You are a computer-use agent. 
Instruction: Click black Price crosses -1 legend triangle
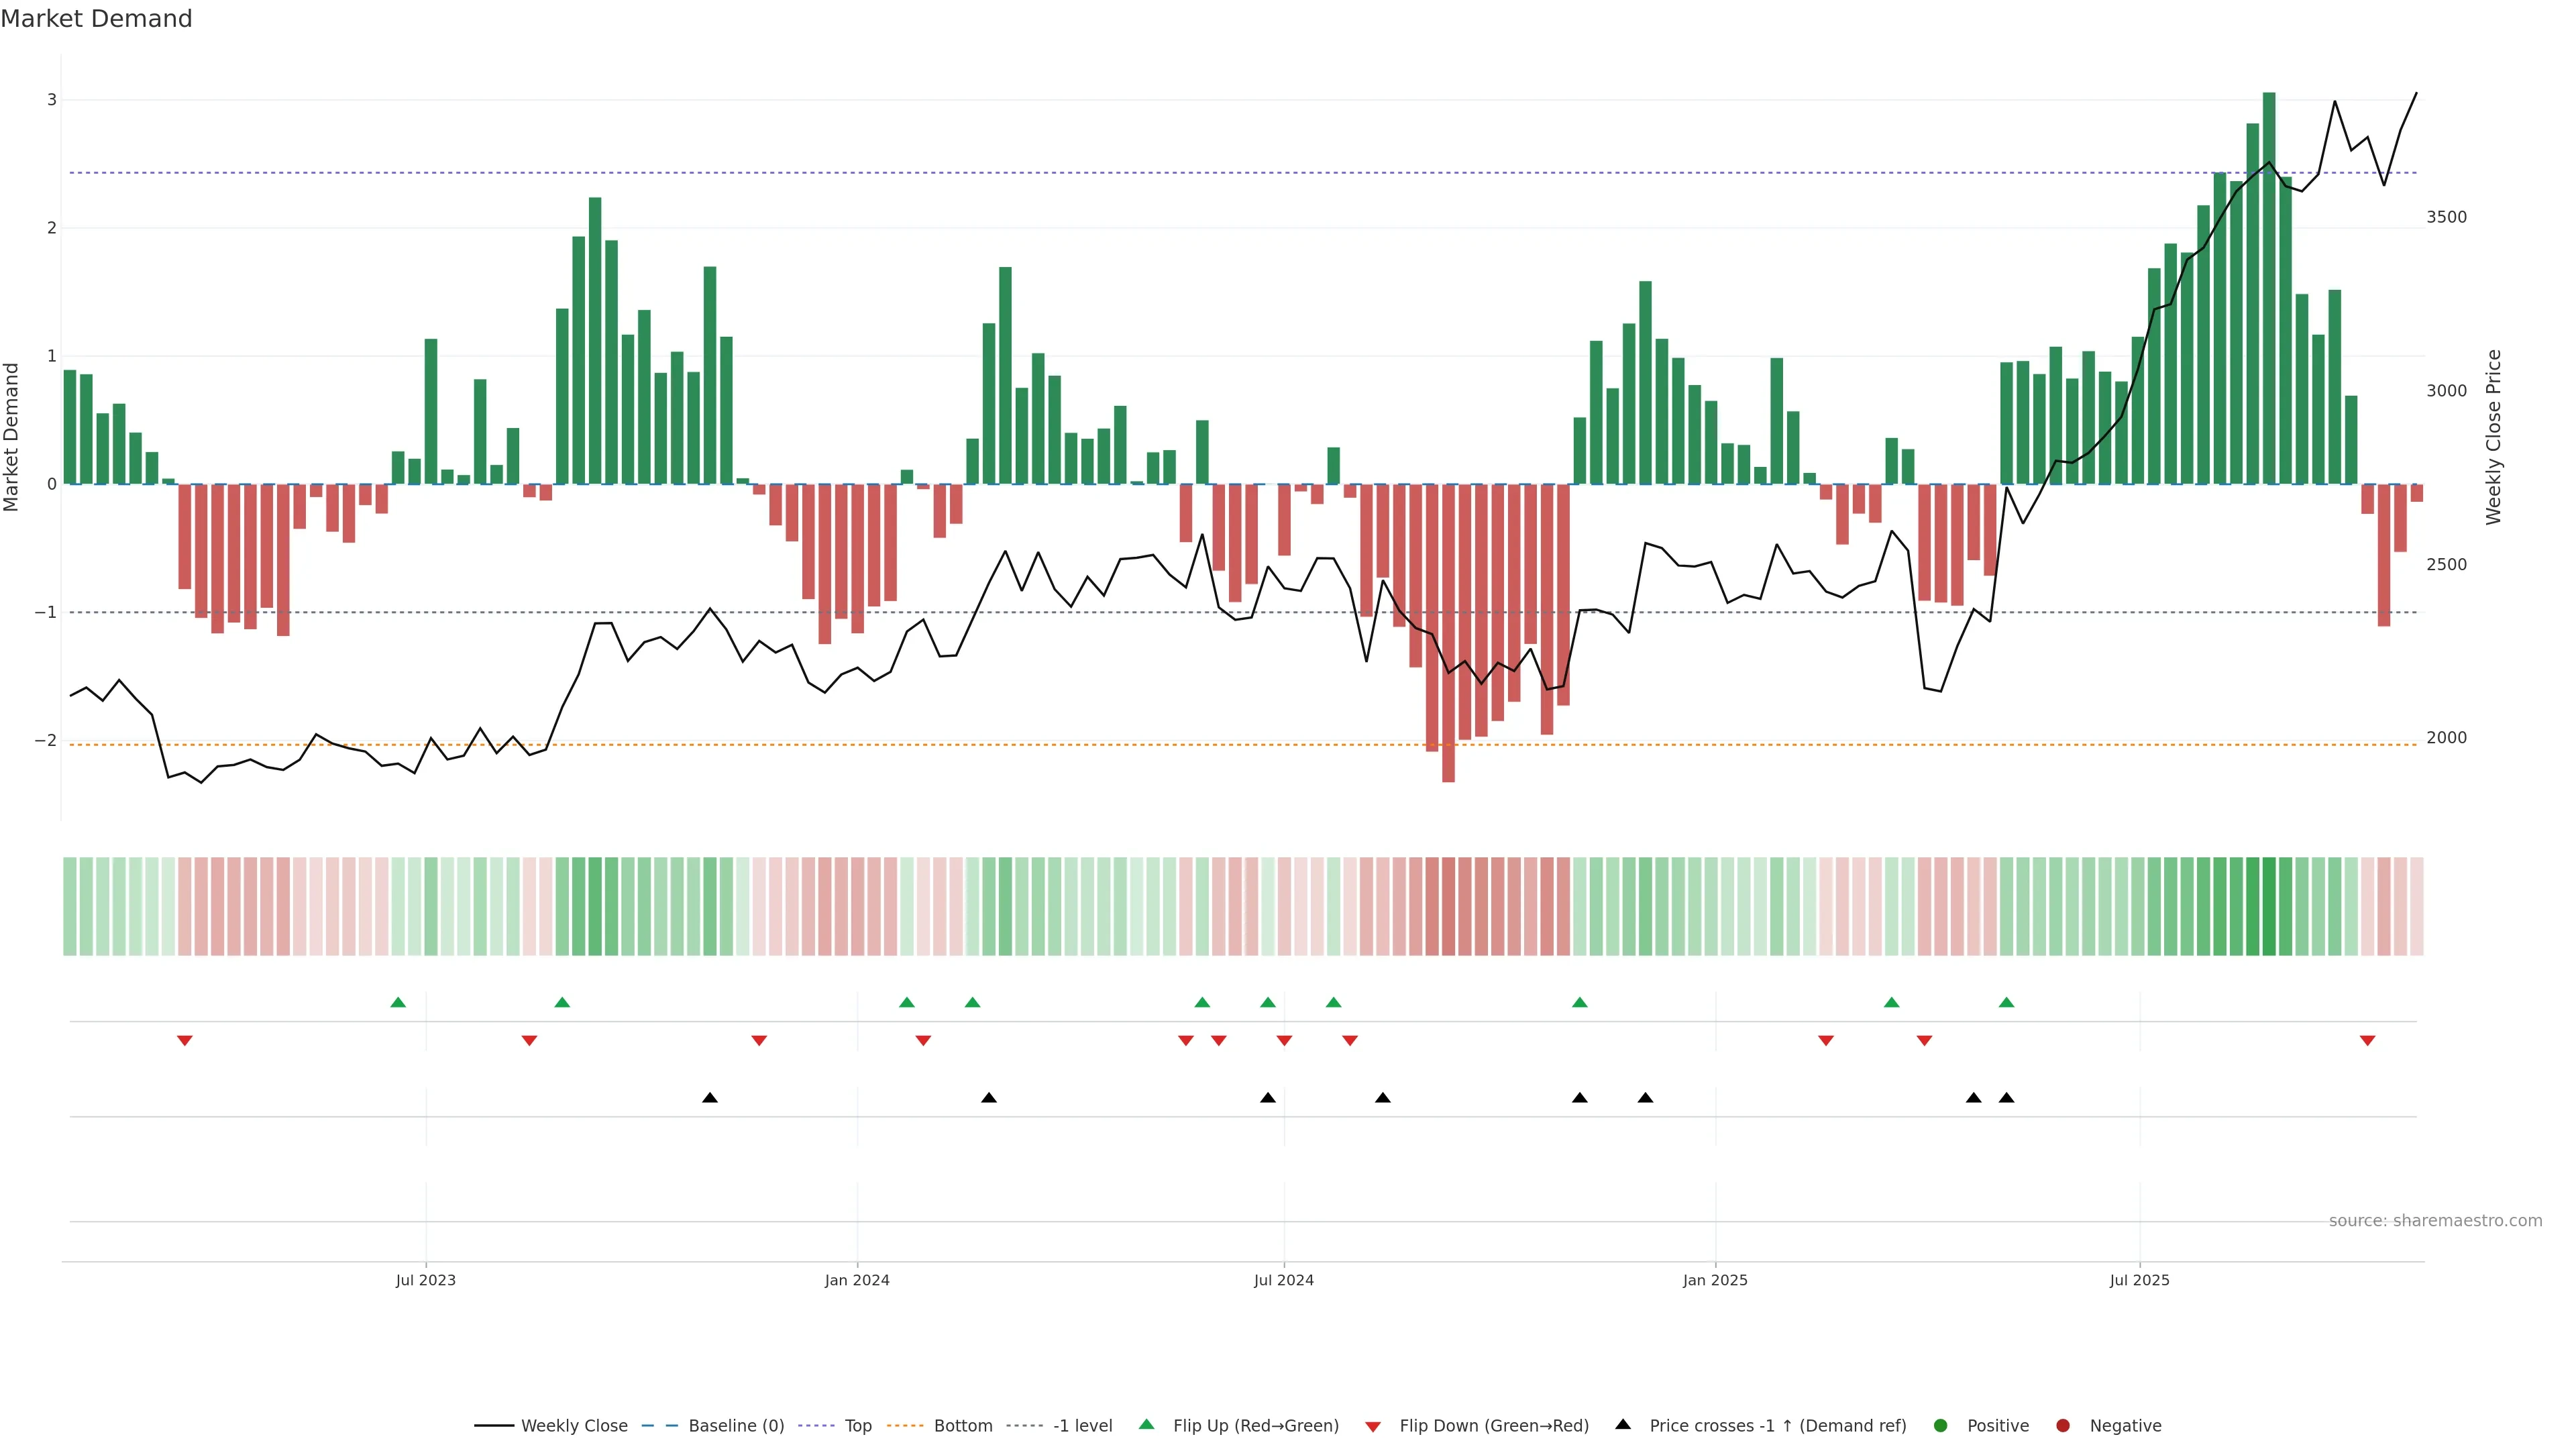tap(1623, 1424)
